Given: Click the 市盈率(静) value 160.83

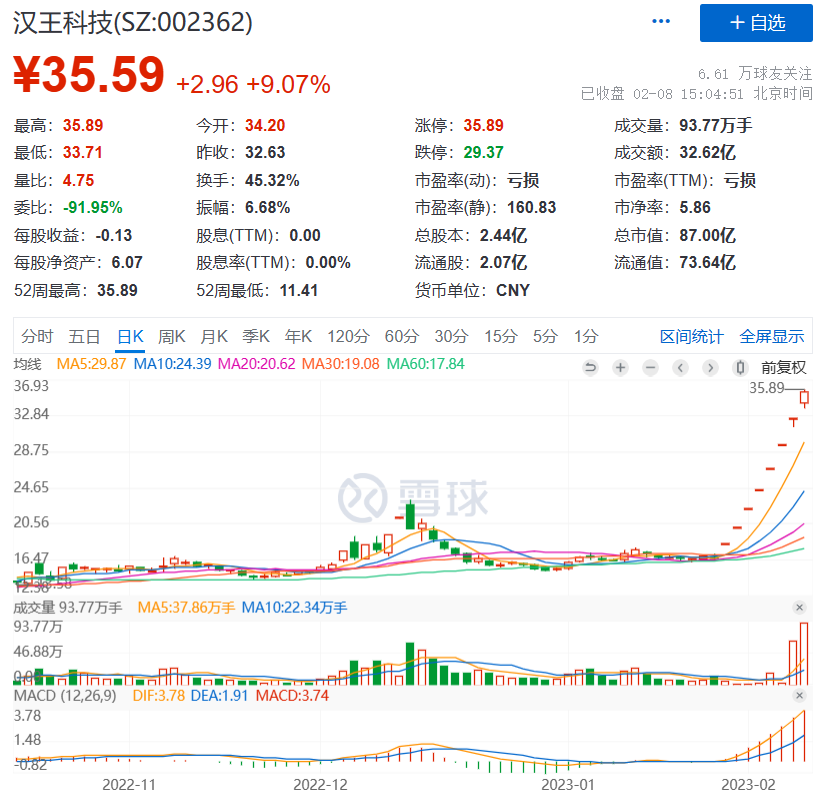Looking at the screenshot, I should [x=531, y=208].
